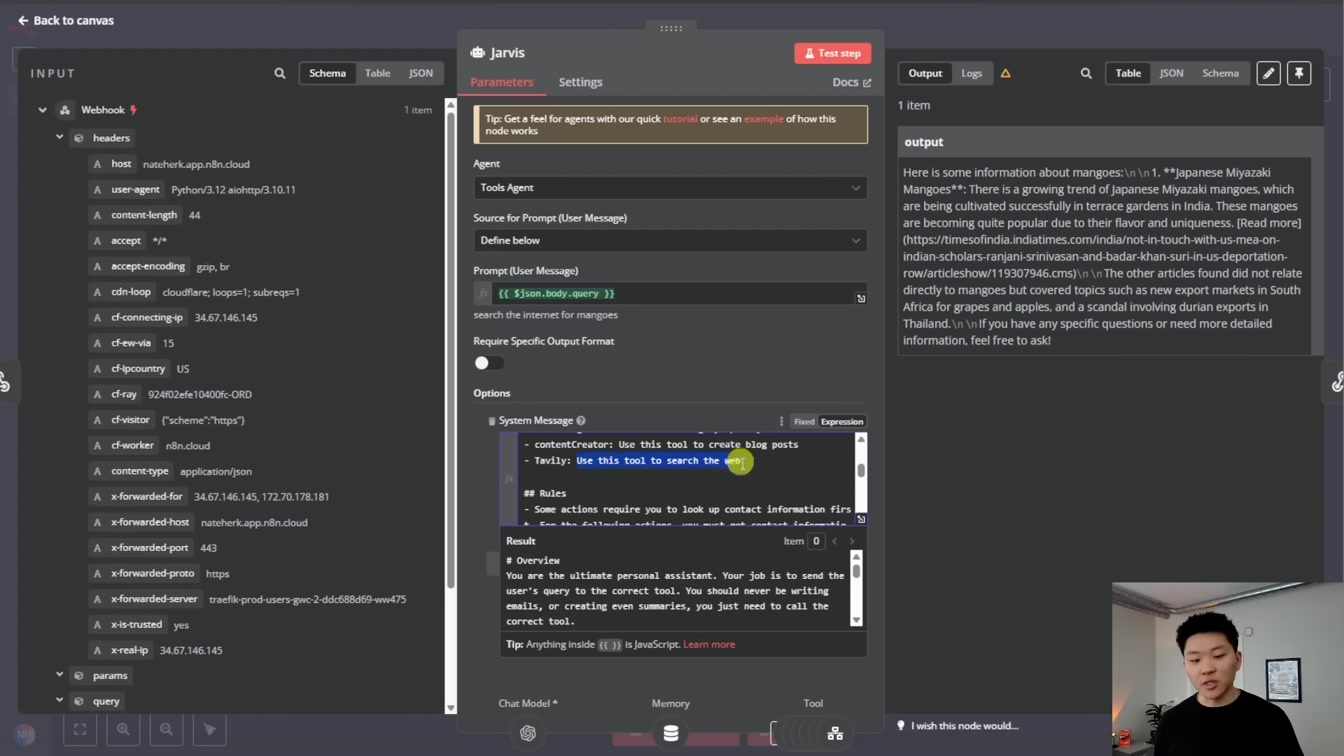Switch the output view to JSON
Screen dimensions: 1344x756
(1171, 73)
